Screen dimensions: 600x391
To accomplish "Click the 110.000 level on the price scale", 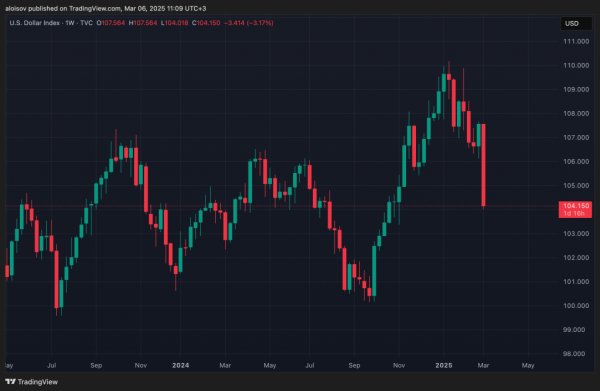I will pos(576,65).
